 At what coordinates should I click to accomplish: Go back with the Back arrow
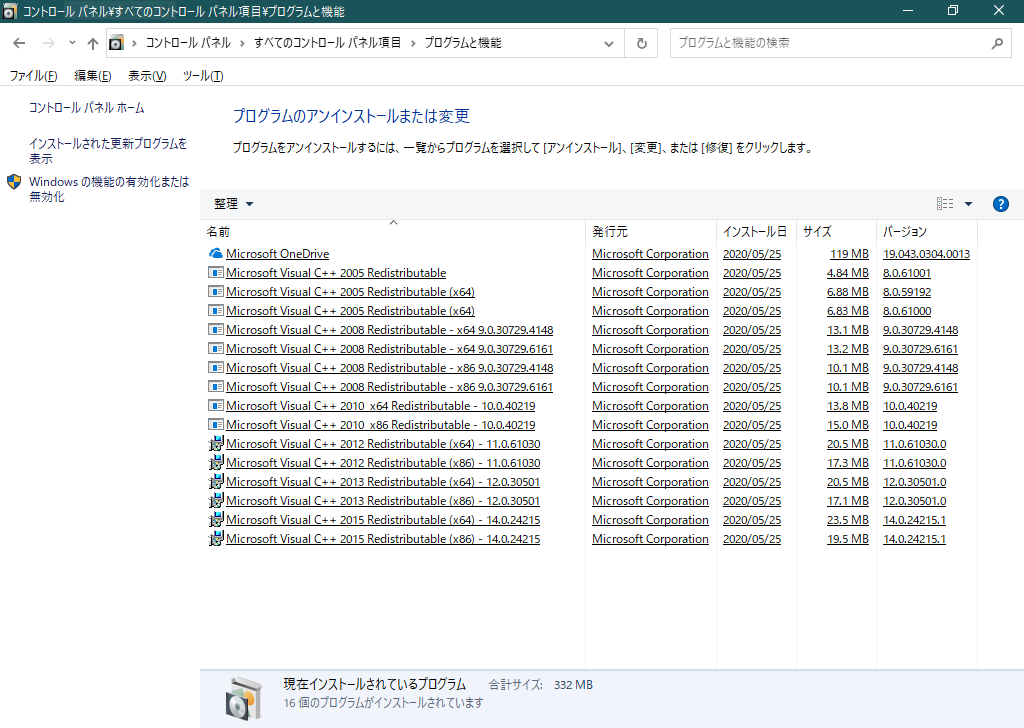[x=19, y=43]
